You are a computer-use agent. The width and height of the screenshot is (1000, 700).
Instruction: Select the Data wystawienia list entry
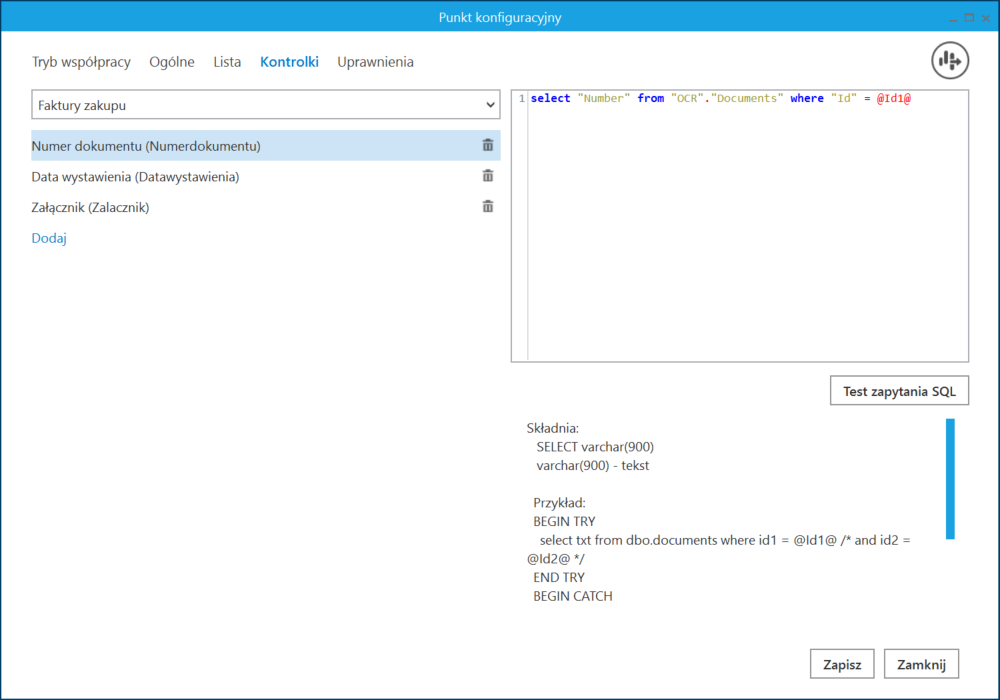click(x=135, y=177)
